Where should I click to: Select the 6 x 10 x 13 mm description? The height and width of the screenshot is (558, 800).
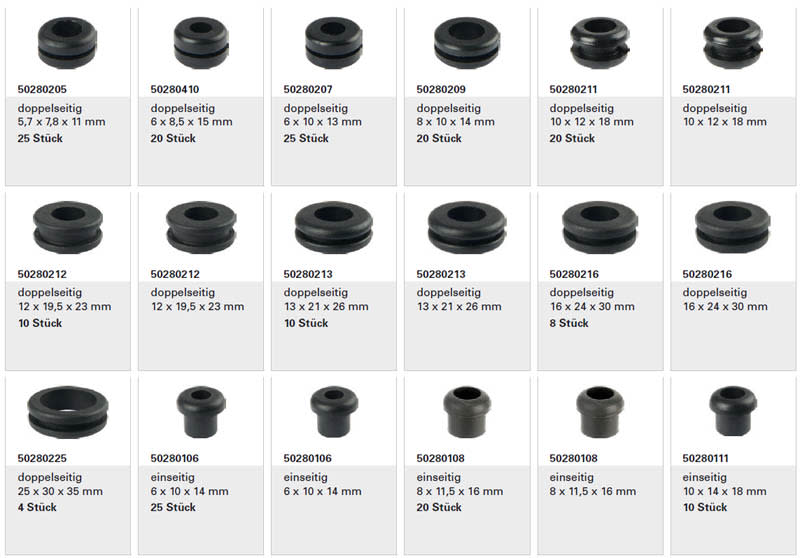coord(322,122)
